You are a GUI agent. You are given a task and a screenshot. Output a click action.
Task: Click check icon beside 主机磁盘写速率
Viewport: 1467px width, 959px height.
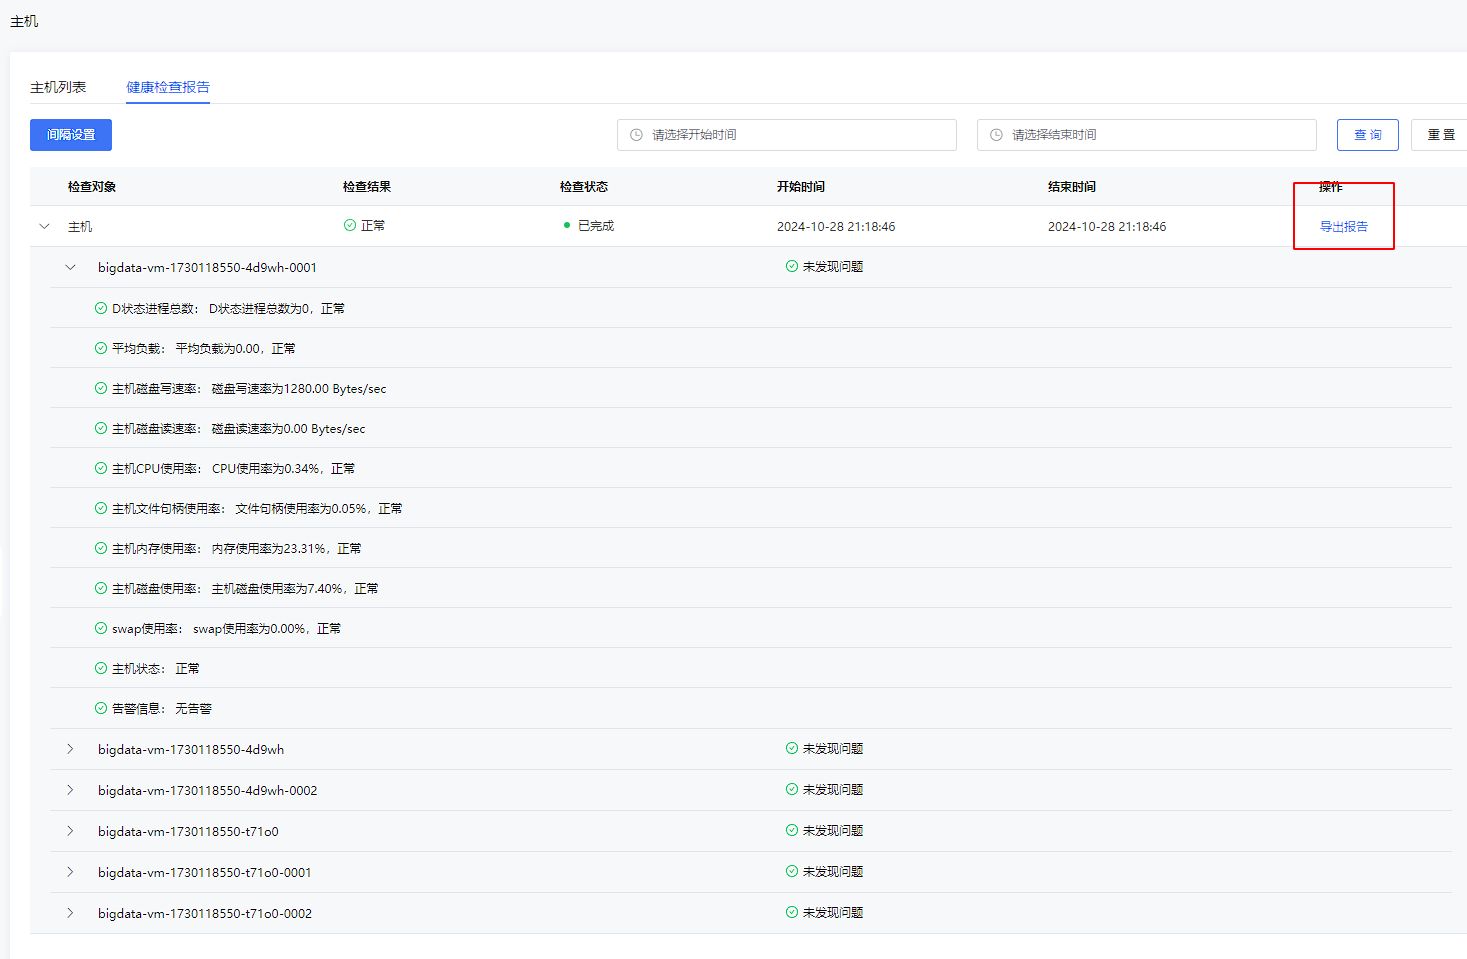coord(101,388)
